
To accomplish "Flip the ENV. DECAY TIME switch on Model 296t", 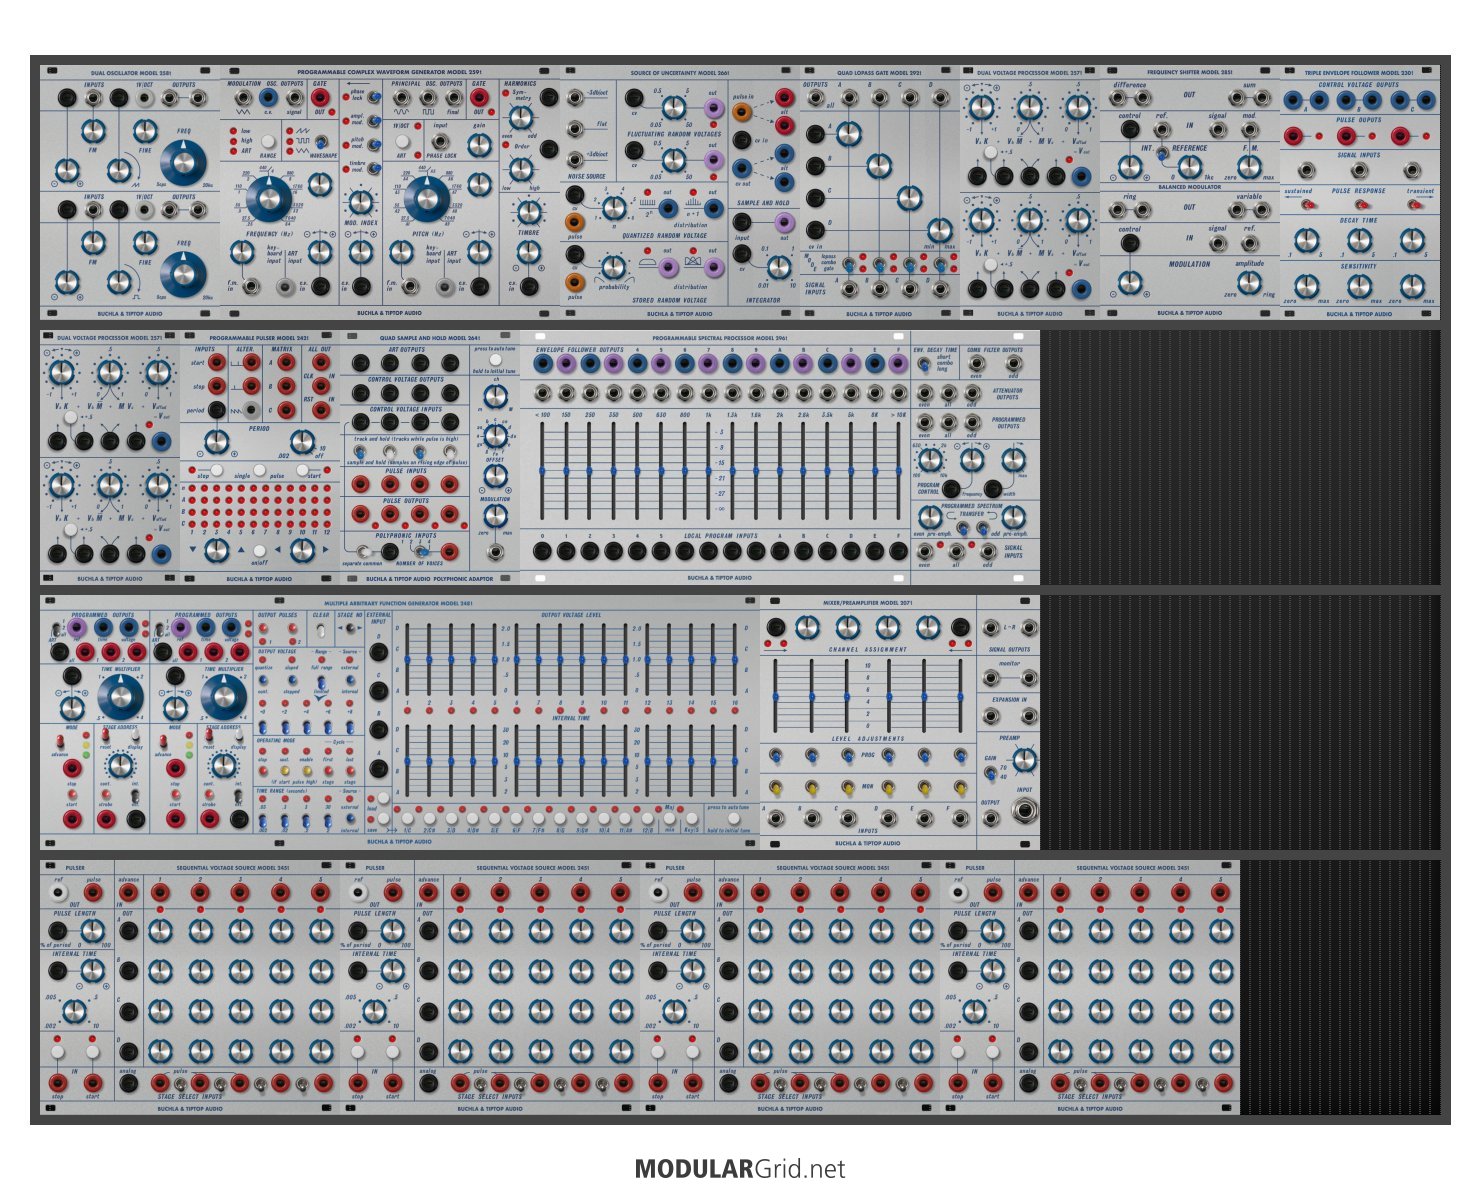I will coord(924,363).
